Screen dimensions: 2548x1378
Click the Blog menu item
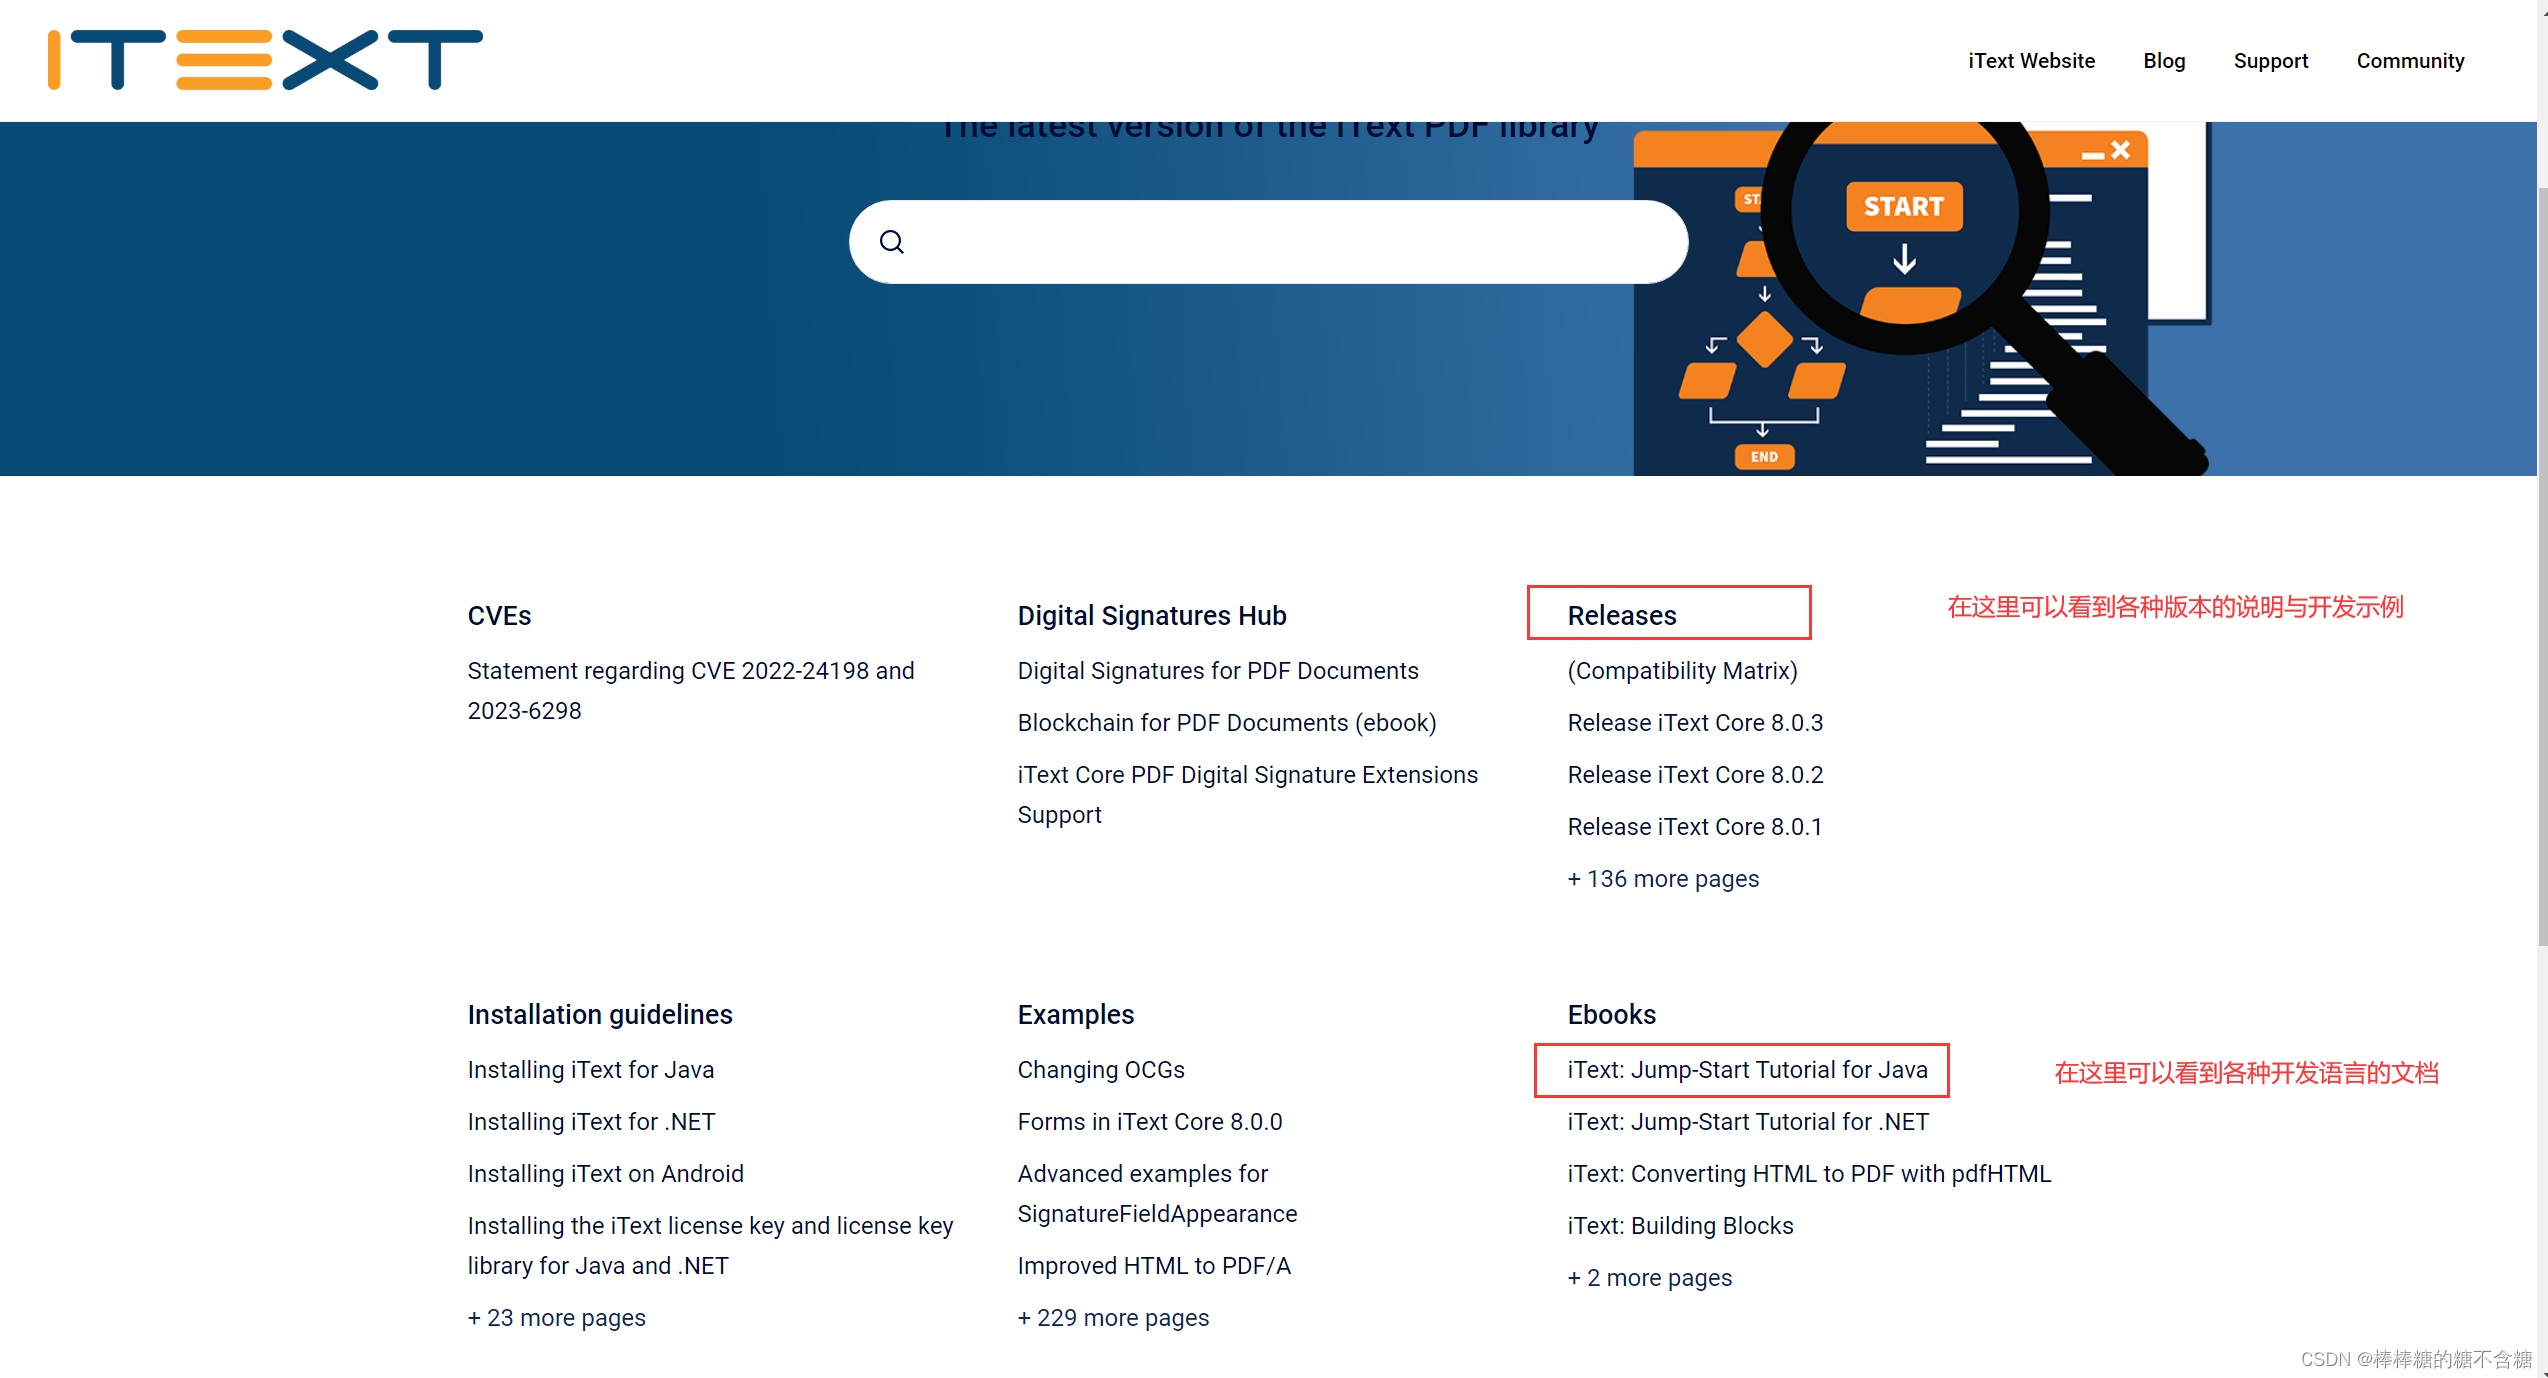coord(2161,59)
